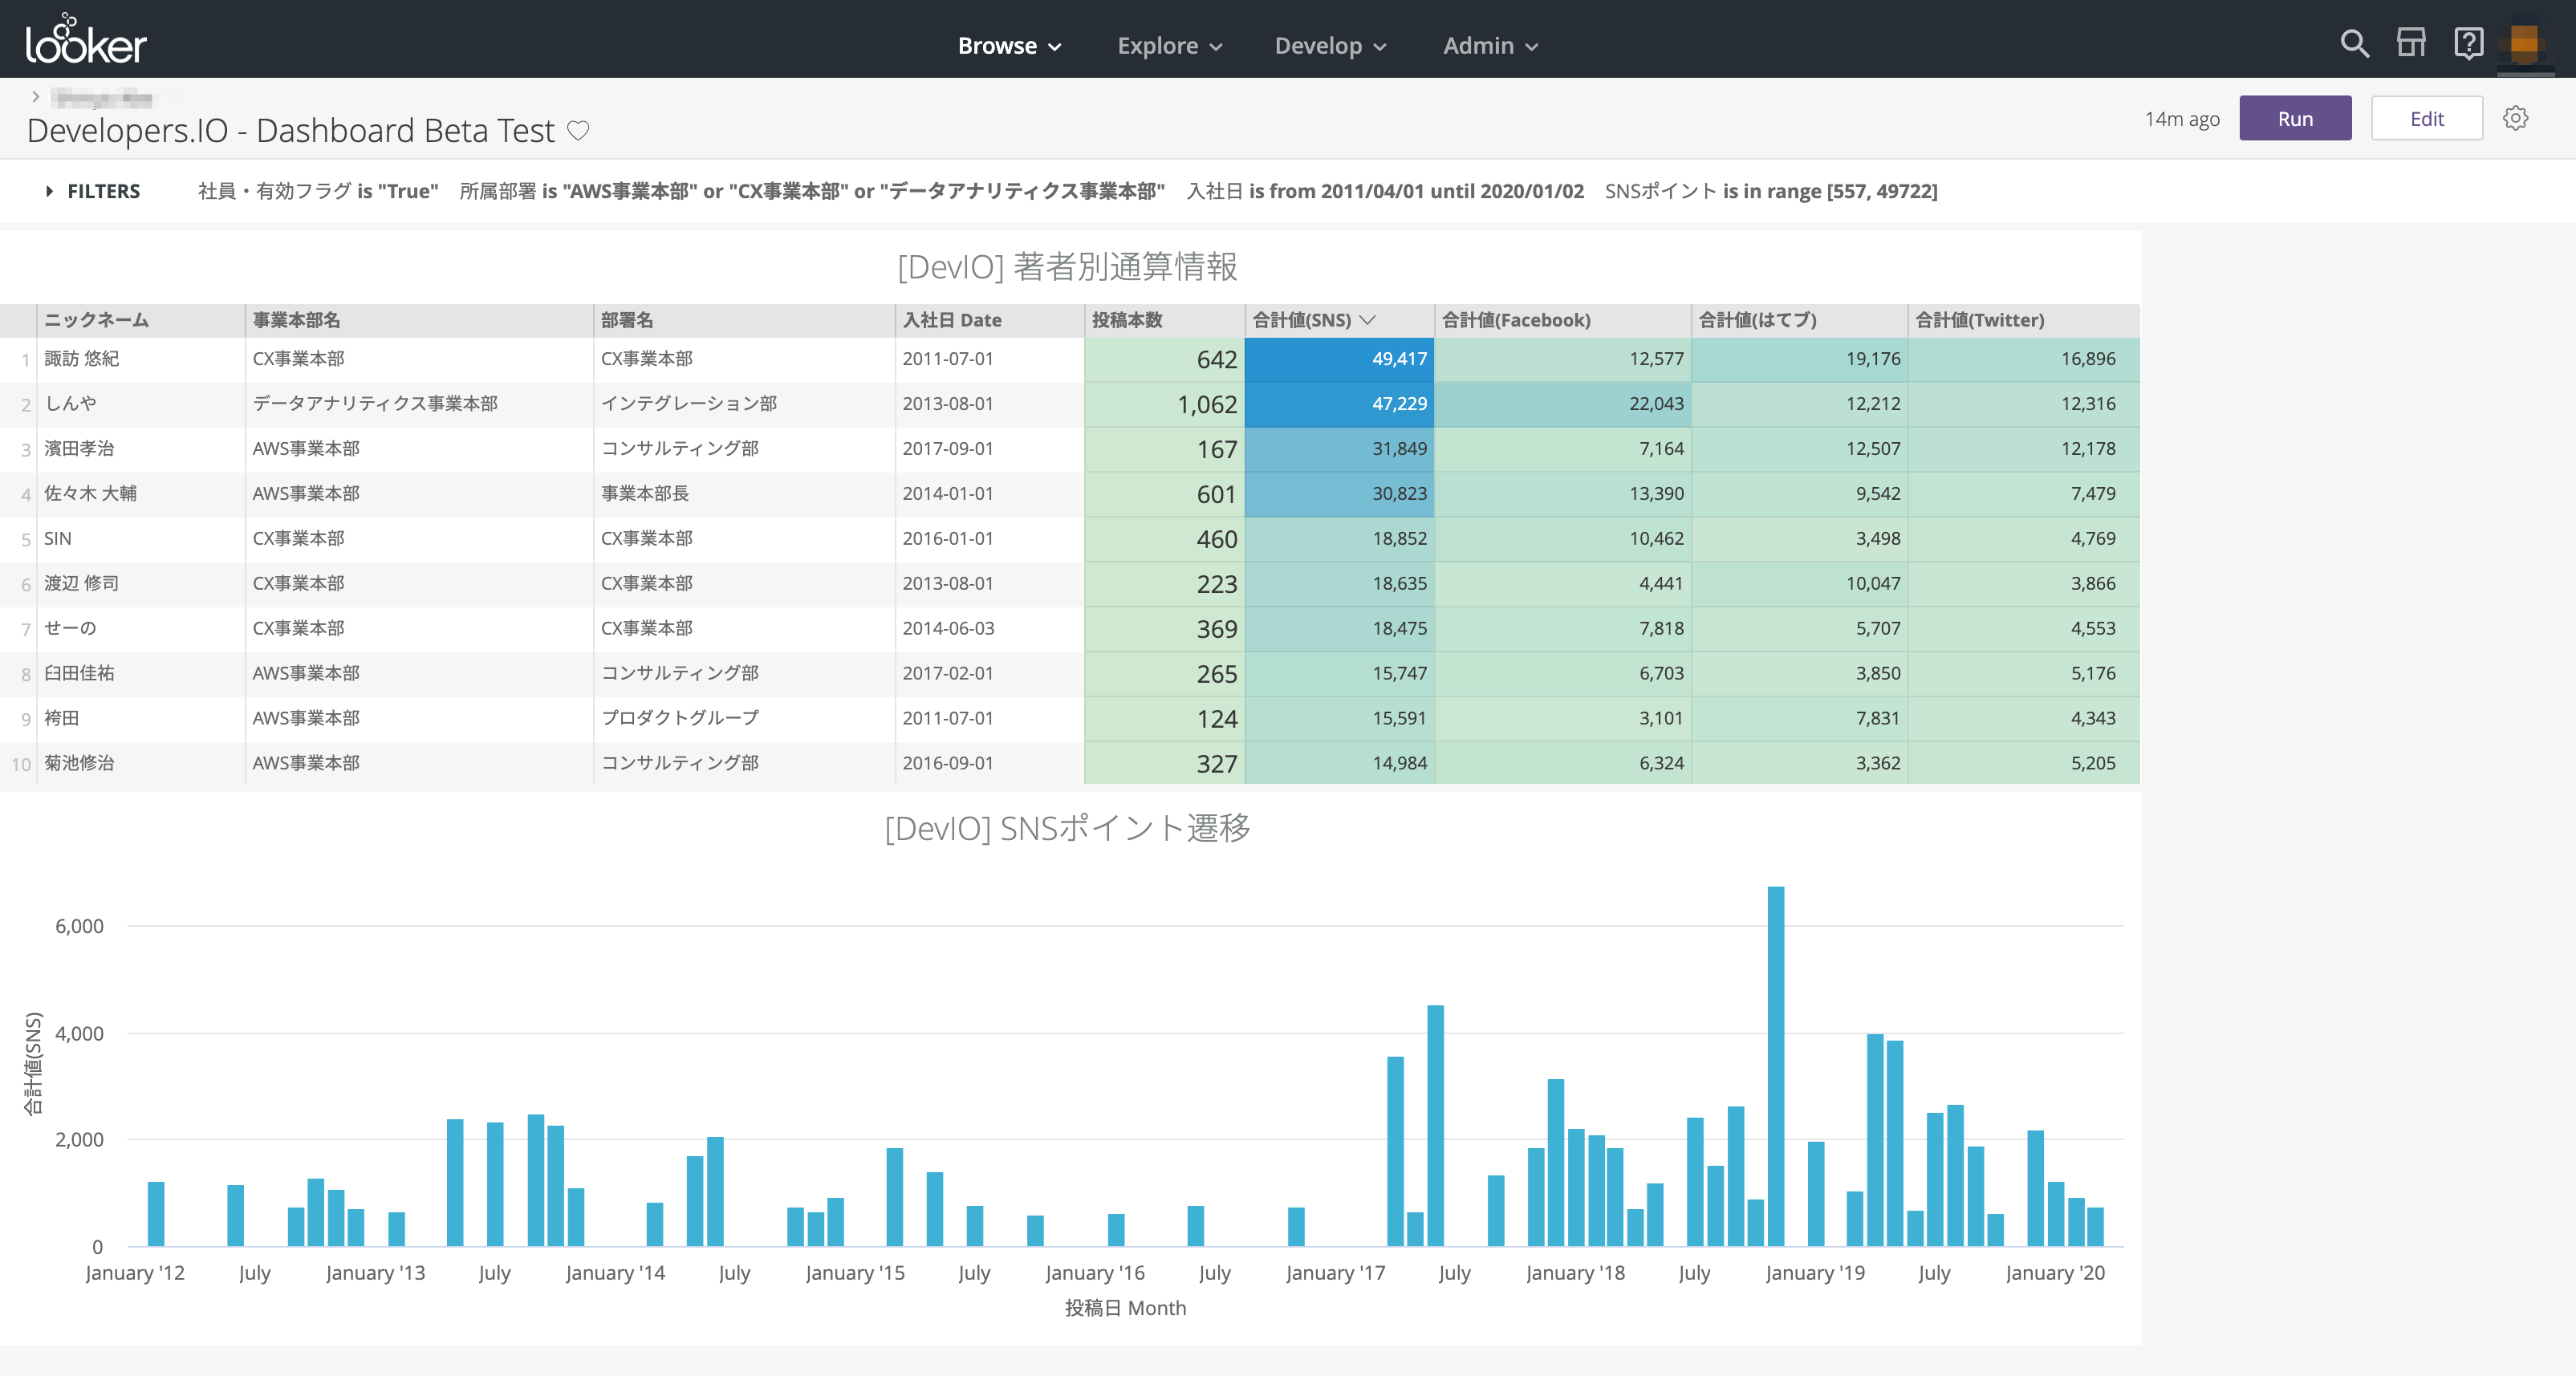This screenshot has height=1376, width=2576.
Task: Click the SNSポイント range filter
Action: tap(1770, 191)
